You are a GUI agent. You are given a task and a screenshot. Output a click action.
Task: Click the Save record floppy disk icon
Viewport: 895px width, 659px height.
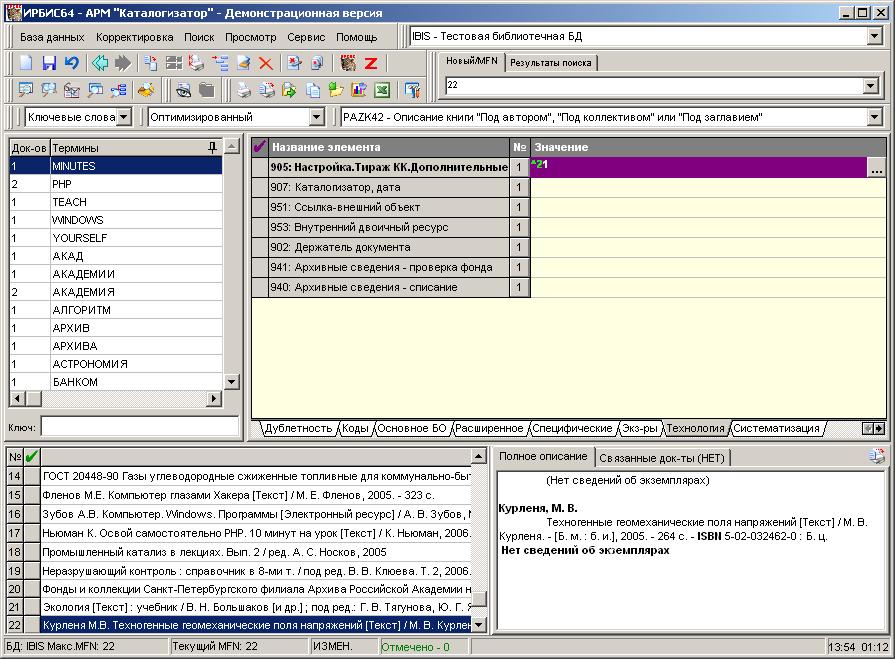point(49,63)
